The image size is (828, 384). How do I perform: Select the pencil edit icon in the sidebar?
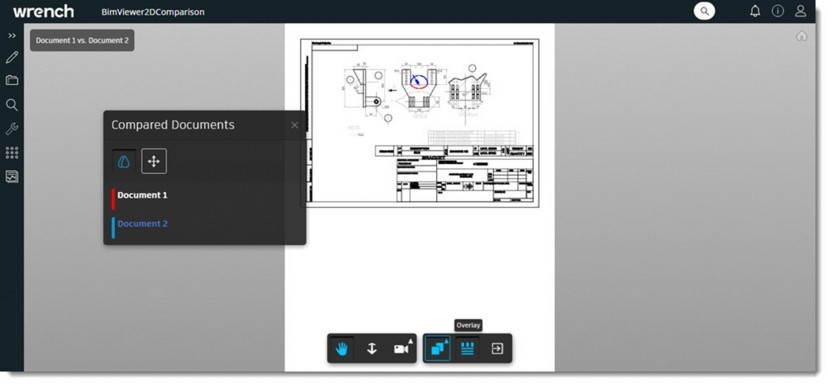point(12,57)
